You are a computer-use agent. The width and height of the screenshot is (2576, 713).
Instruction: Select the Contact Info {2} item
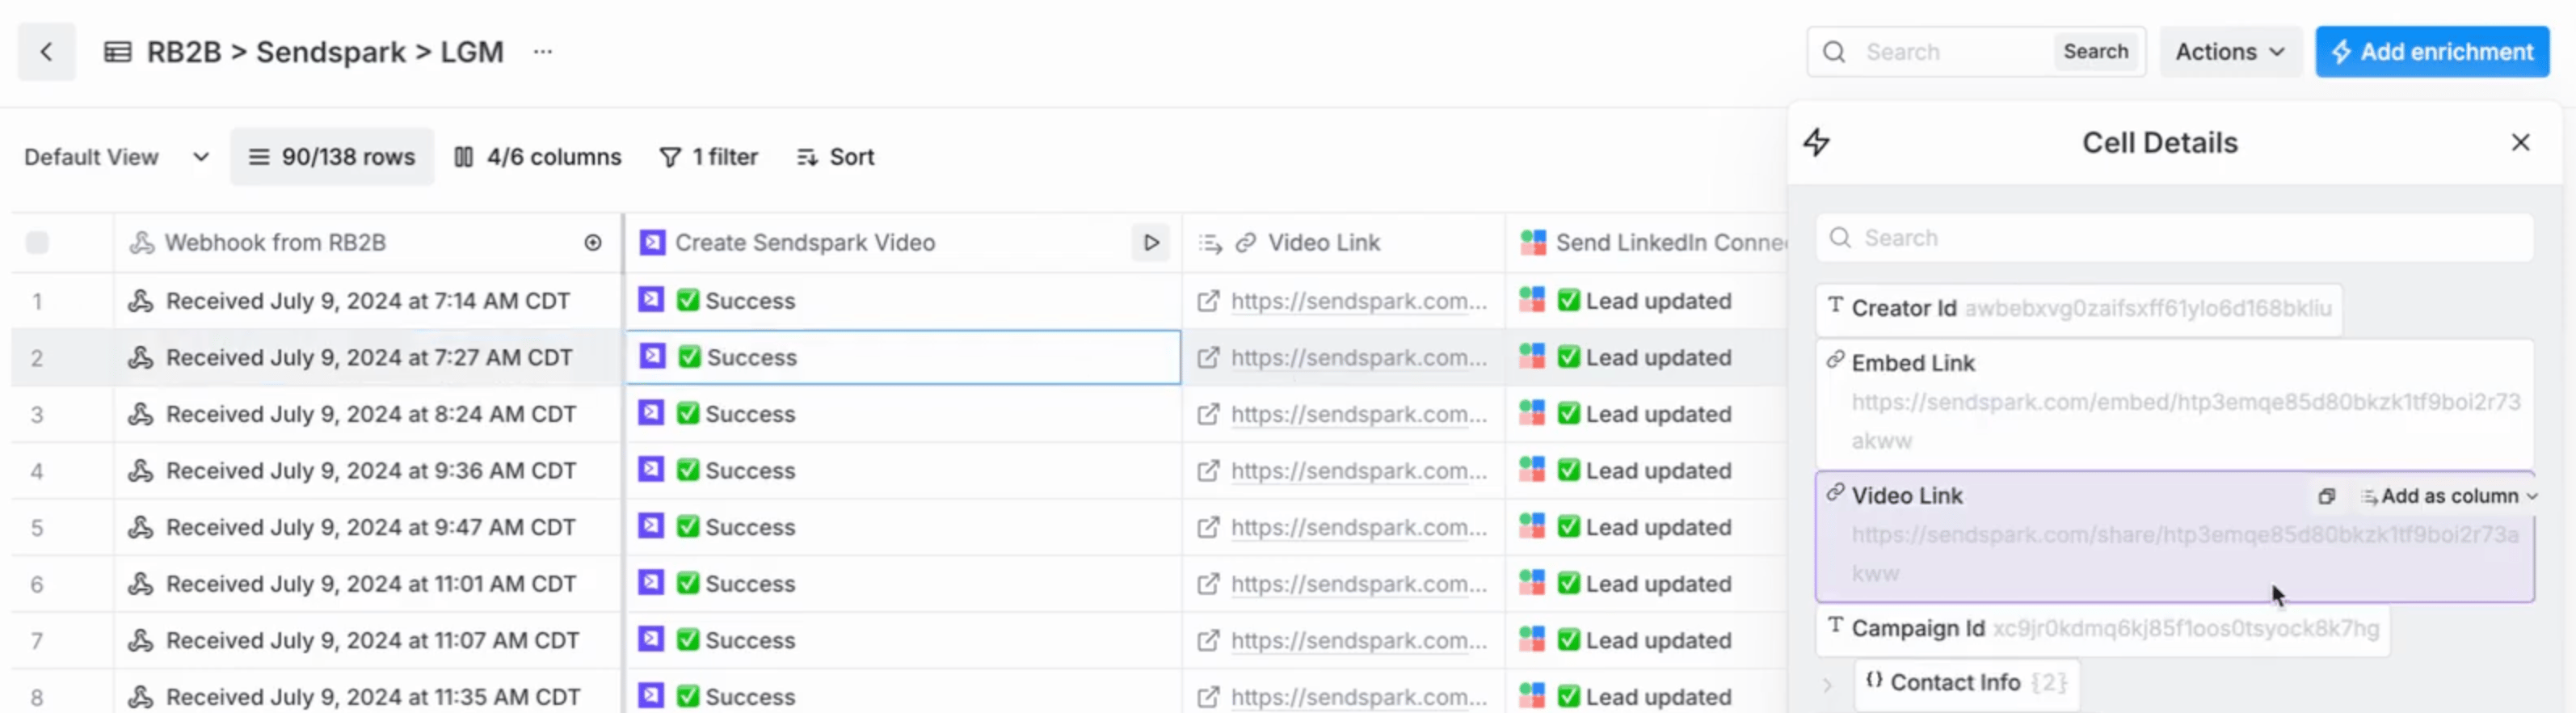1966,683
